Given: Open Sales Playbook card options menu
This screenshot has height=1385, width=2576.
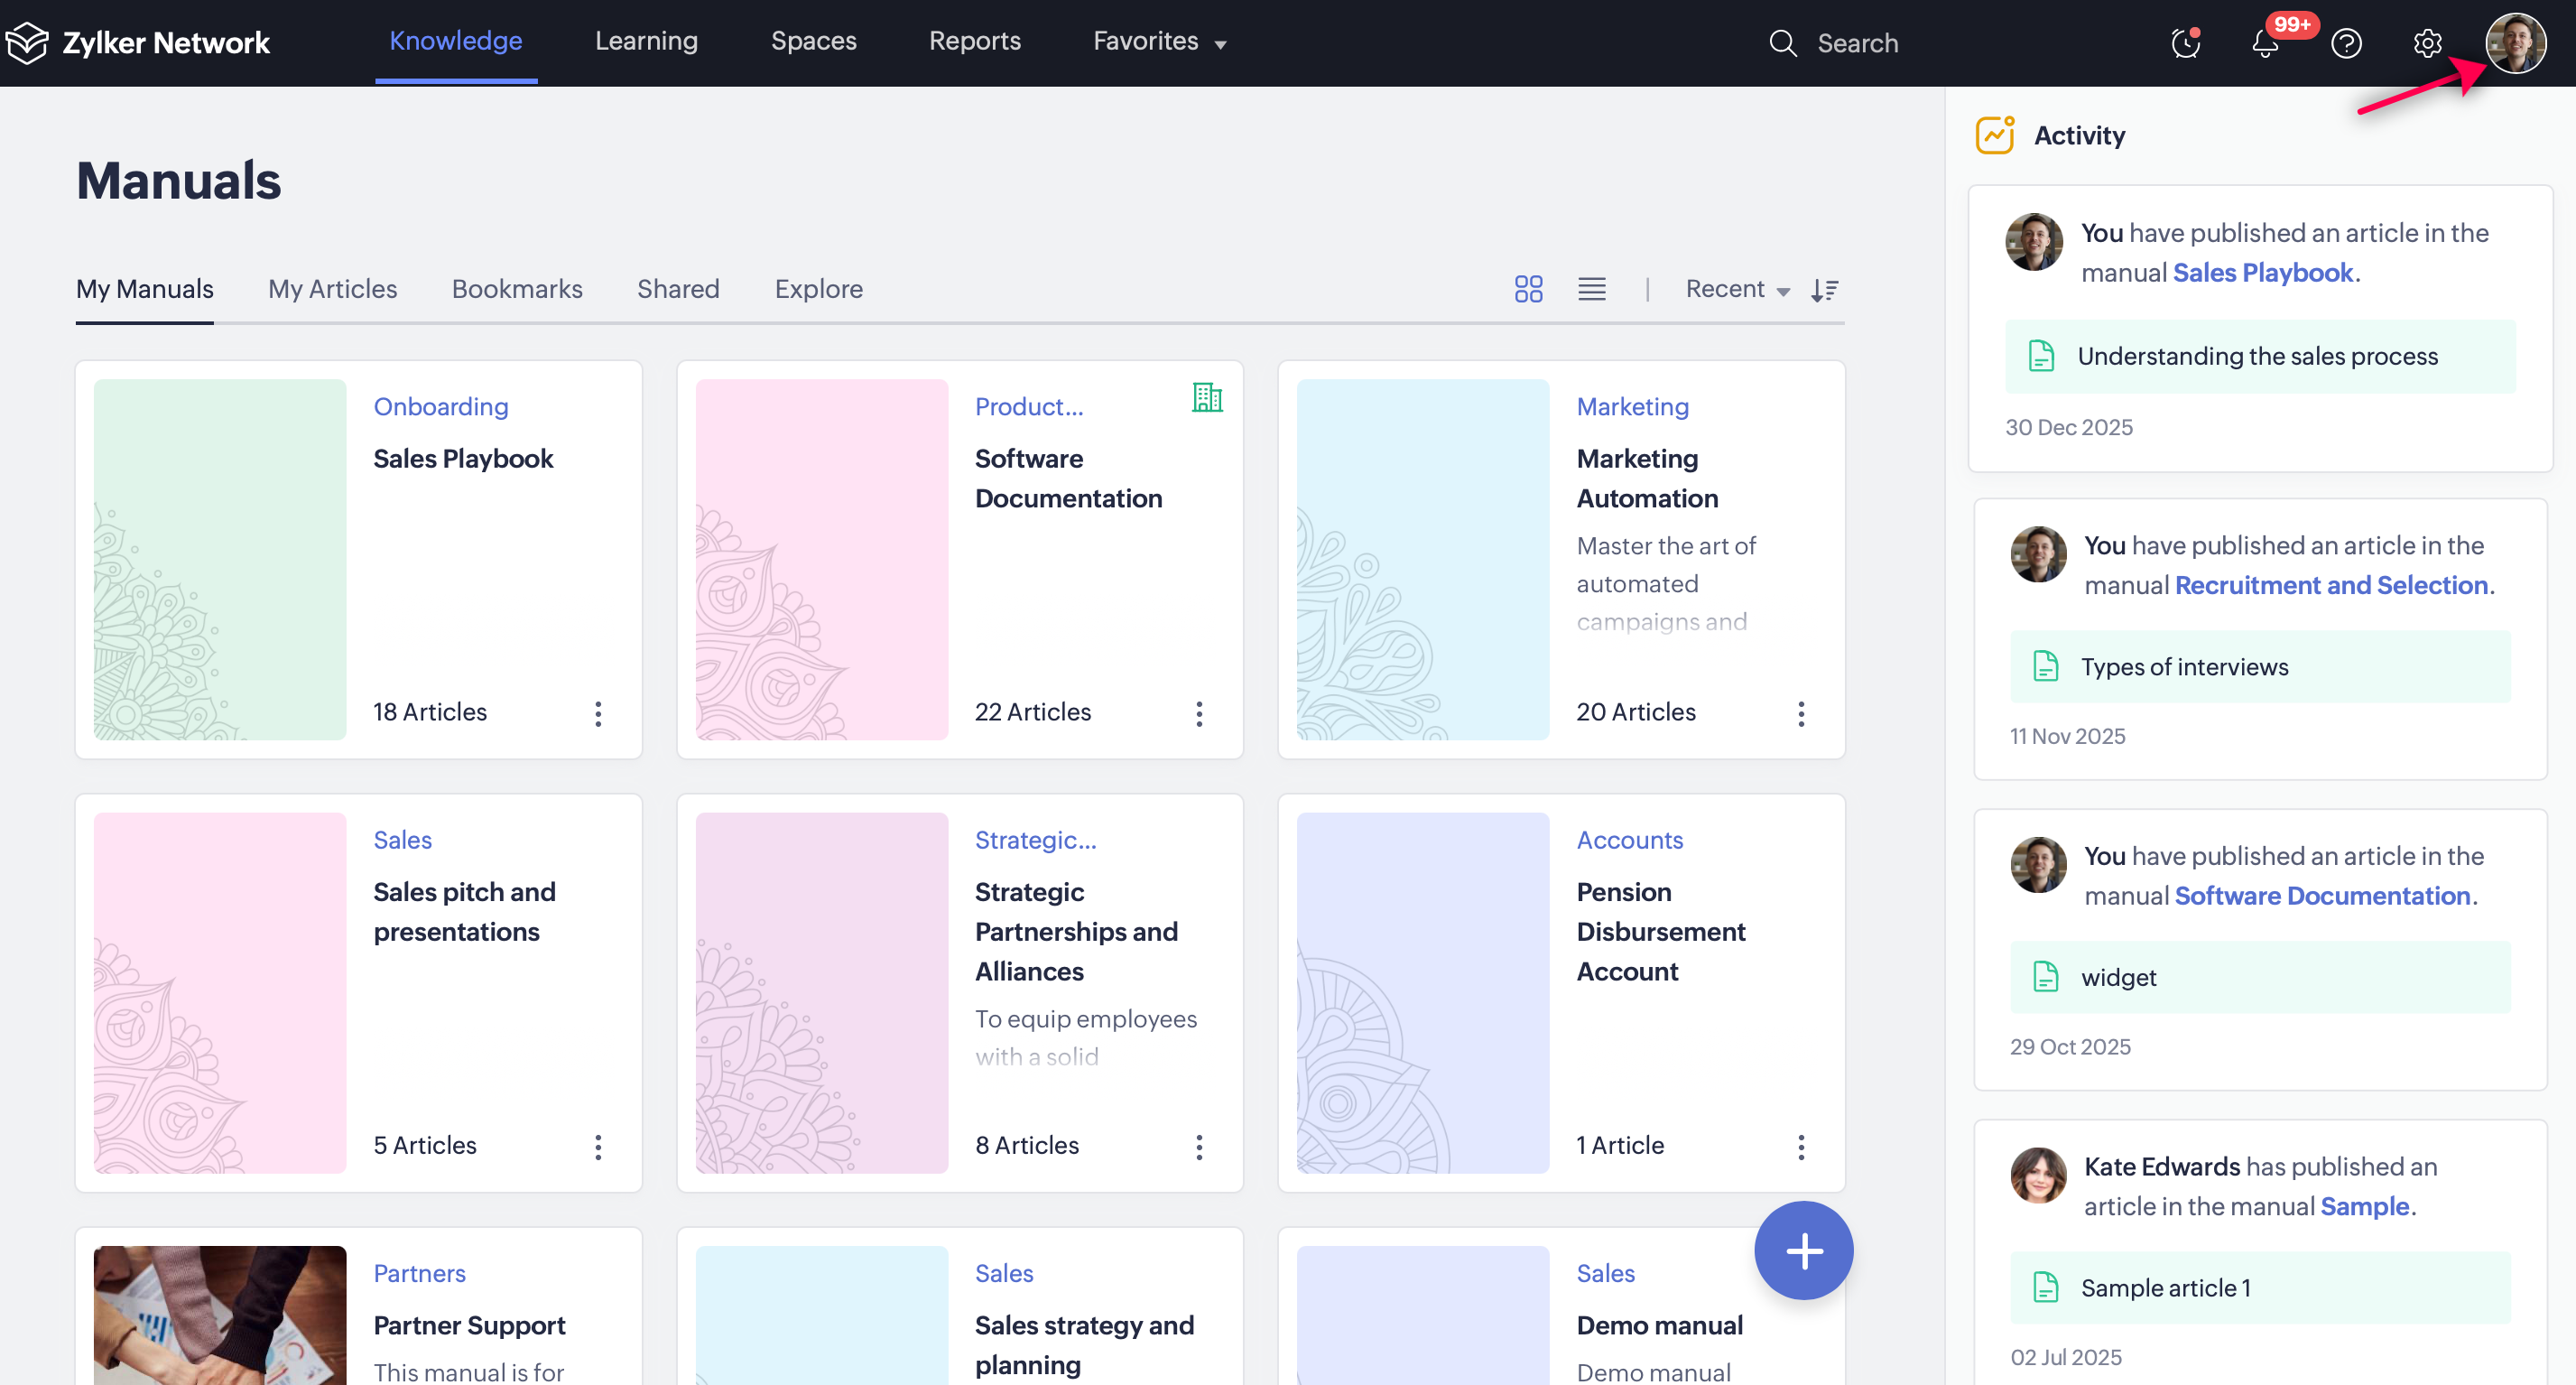Looking at the screenshot, I should [598, 713].
